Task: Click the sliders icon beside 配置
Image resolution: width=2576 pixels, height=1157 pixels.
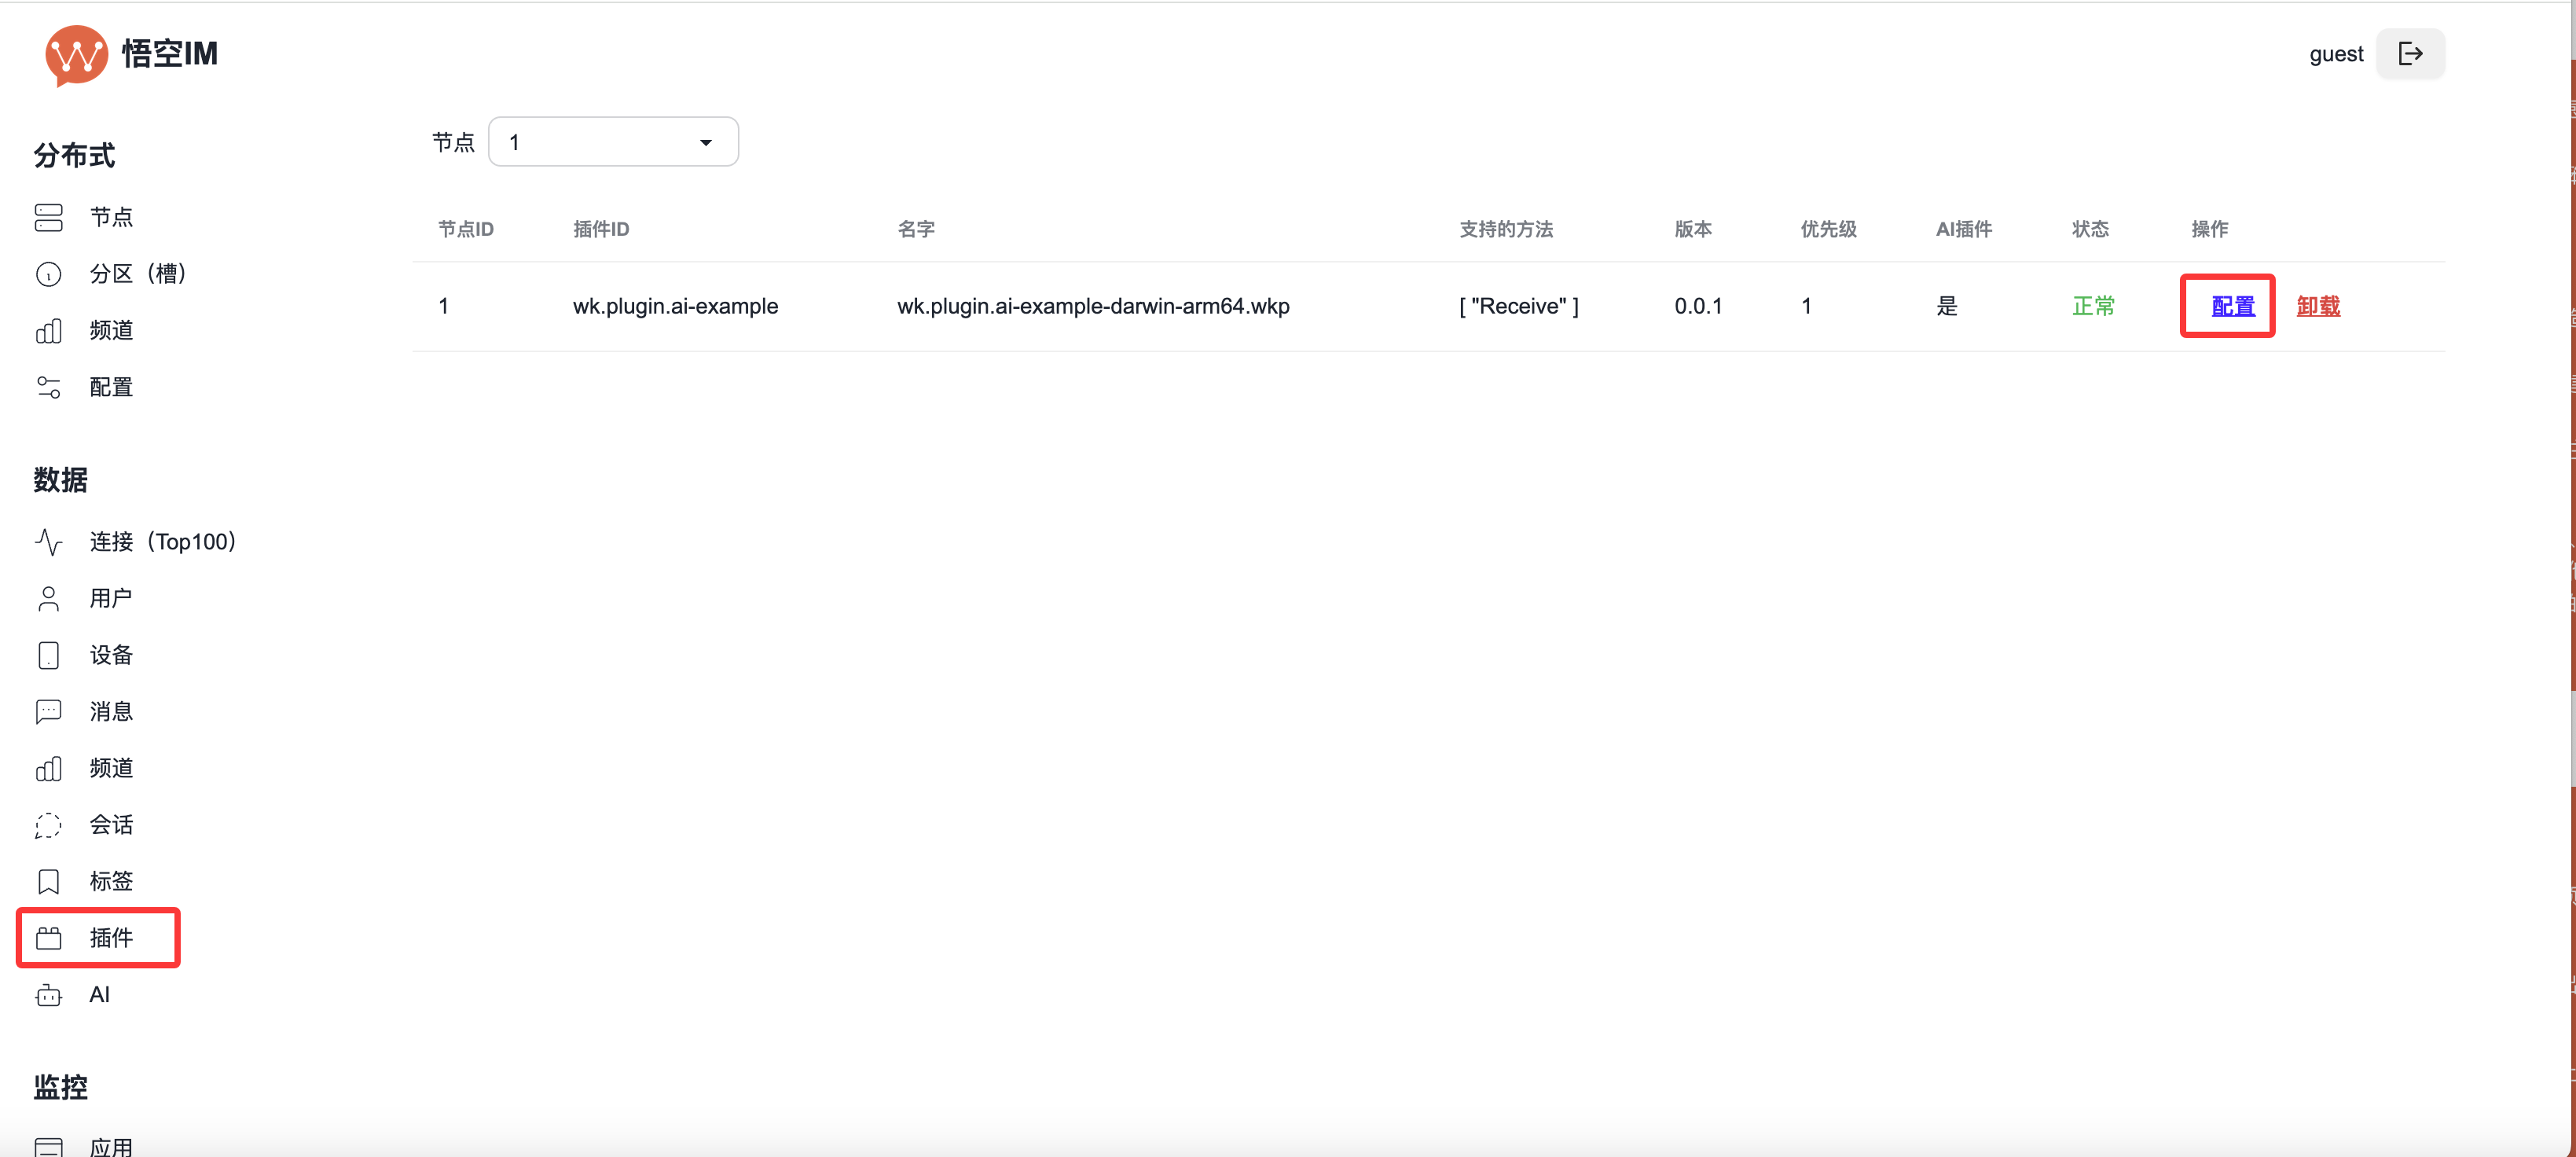Action: (x=48, y=387)
